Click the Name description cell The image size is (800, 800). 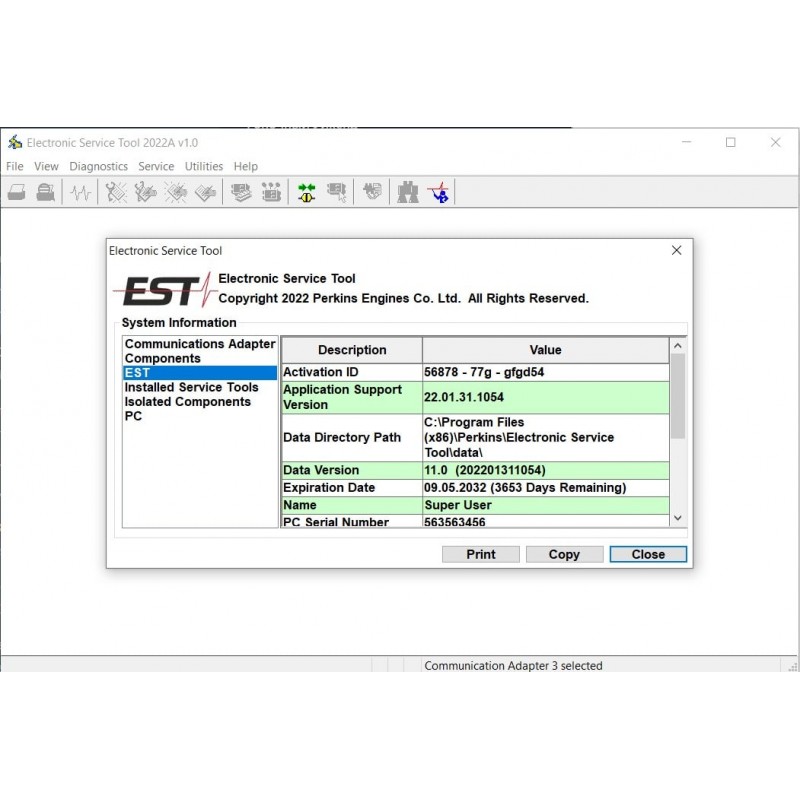352,505
